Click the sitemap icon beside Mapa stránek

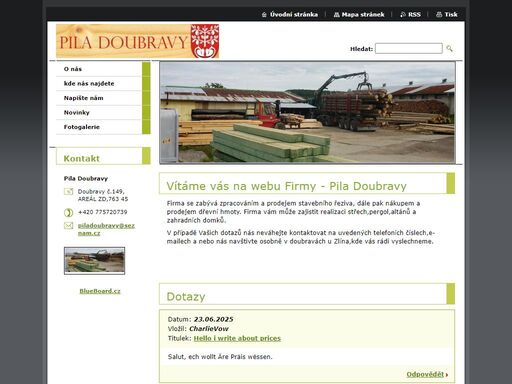click(337, 15)
